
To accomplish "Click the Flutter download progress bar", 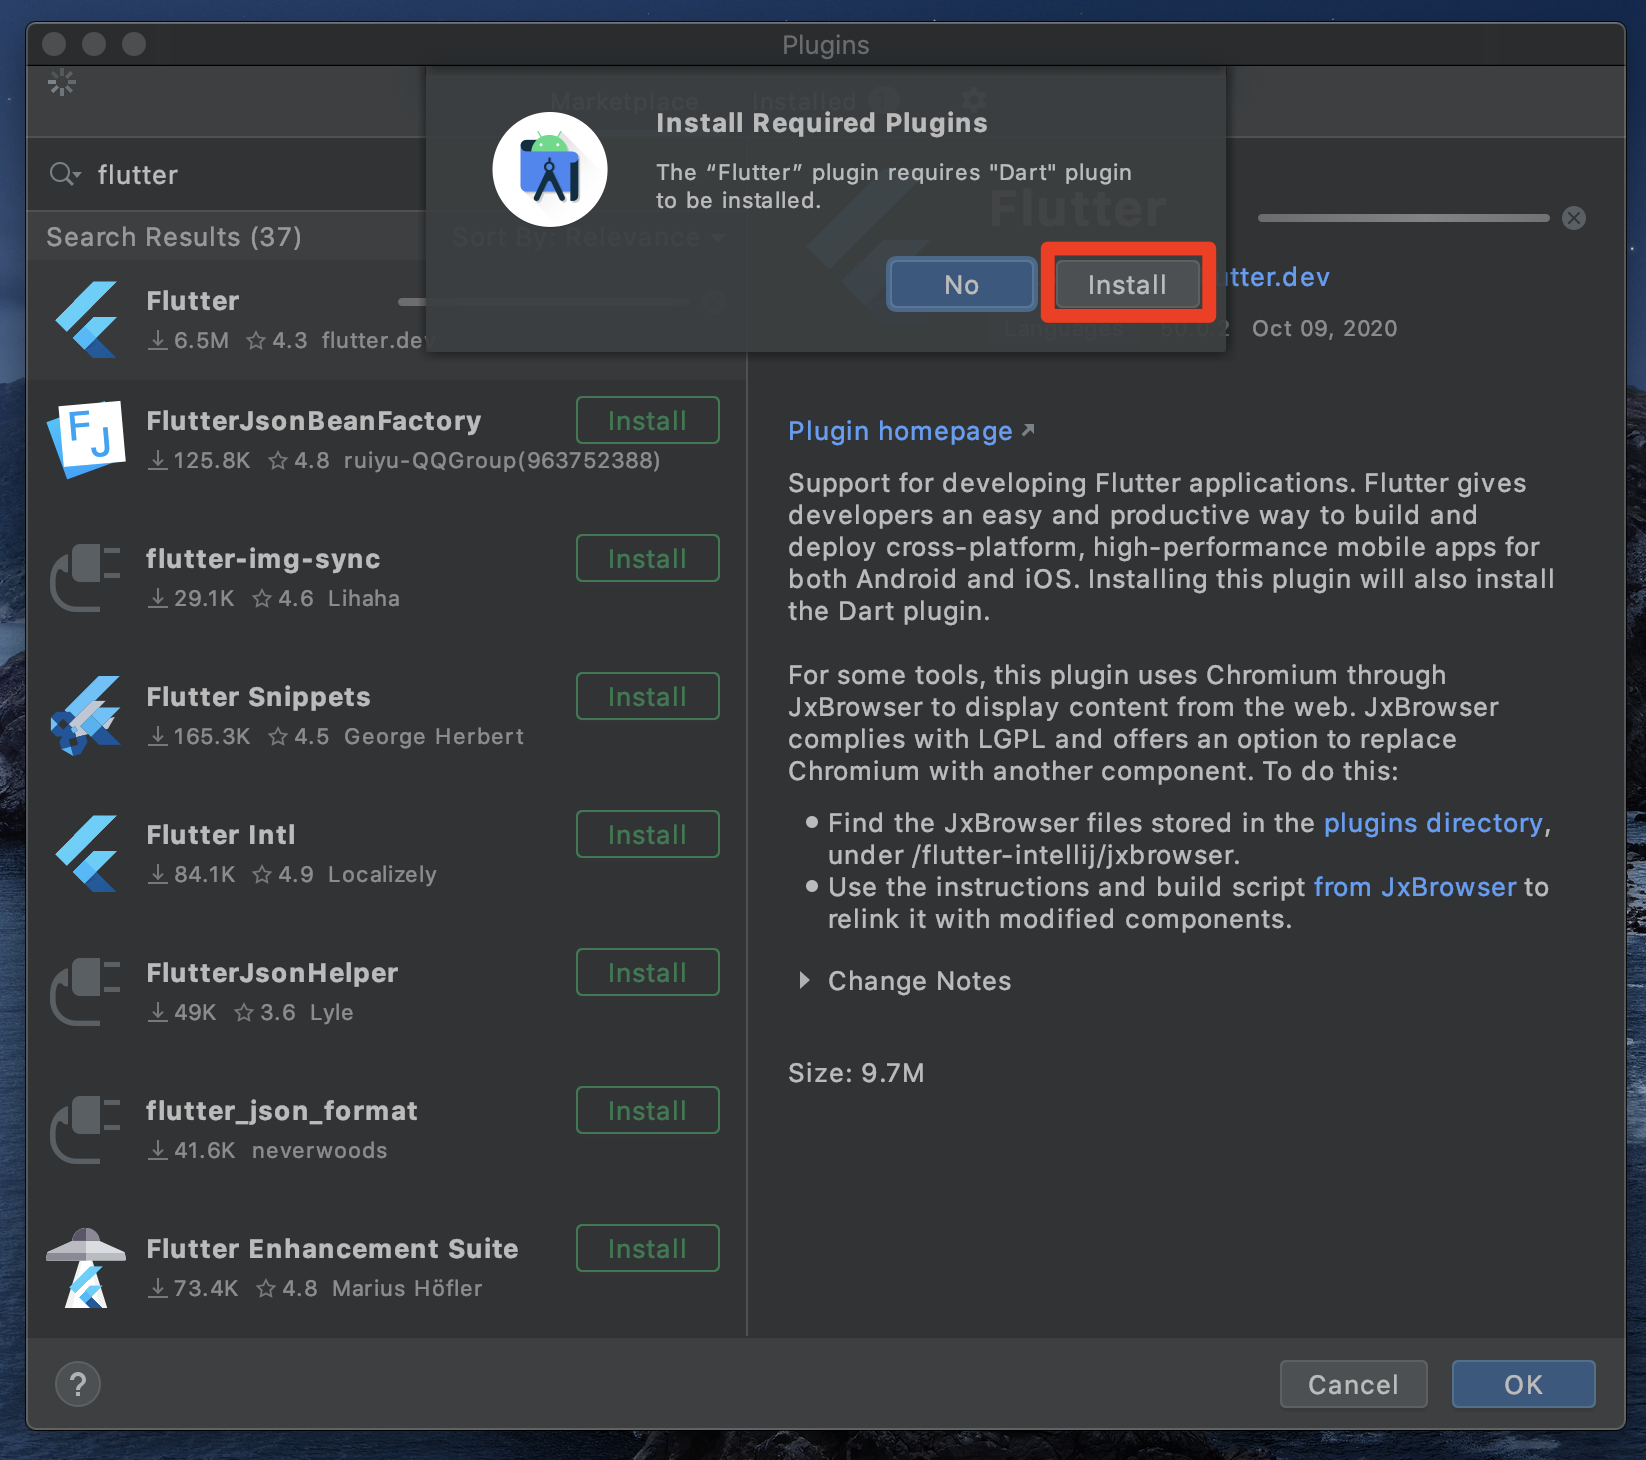I will 1403,218.
